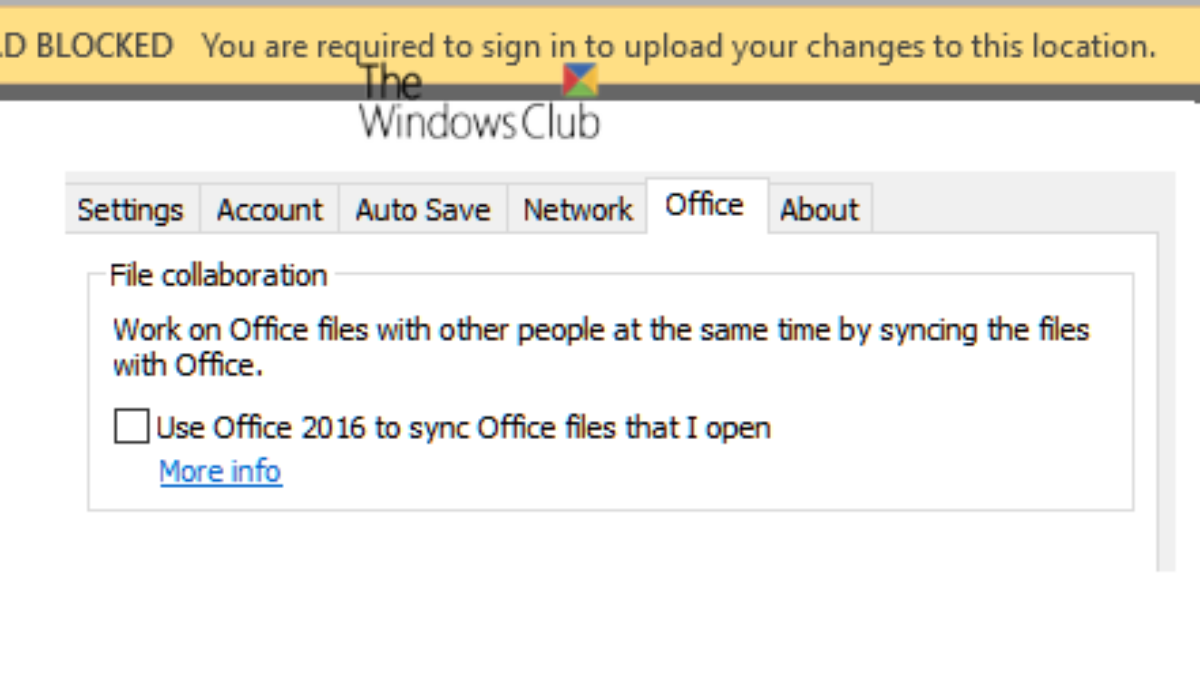
Task: Click the Office tab
Action: click(705, 205)
